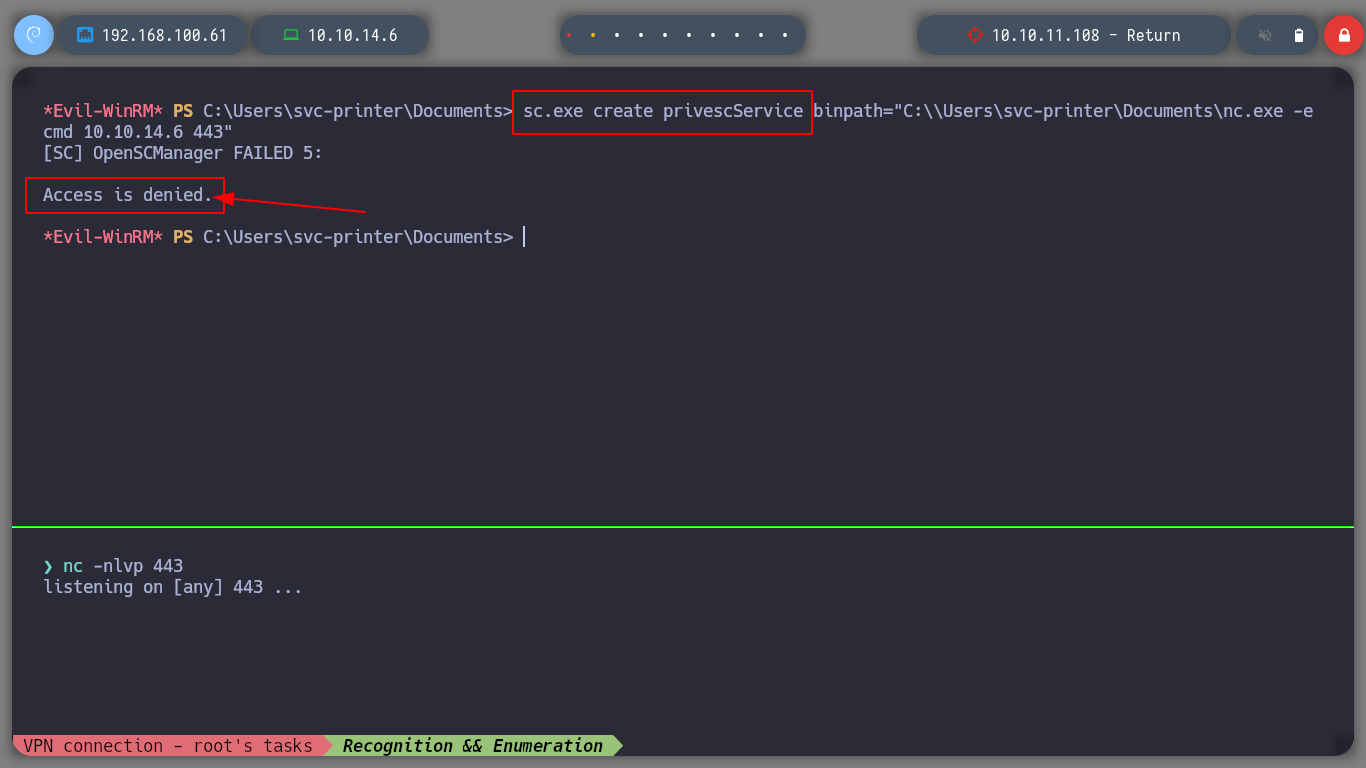
Task: Open the Debian swirl launcher icon
Action: [x=33, y=35]
